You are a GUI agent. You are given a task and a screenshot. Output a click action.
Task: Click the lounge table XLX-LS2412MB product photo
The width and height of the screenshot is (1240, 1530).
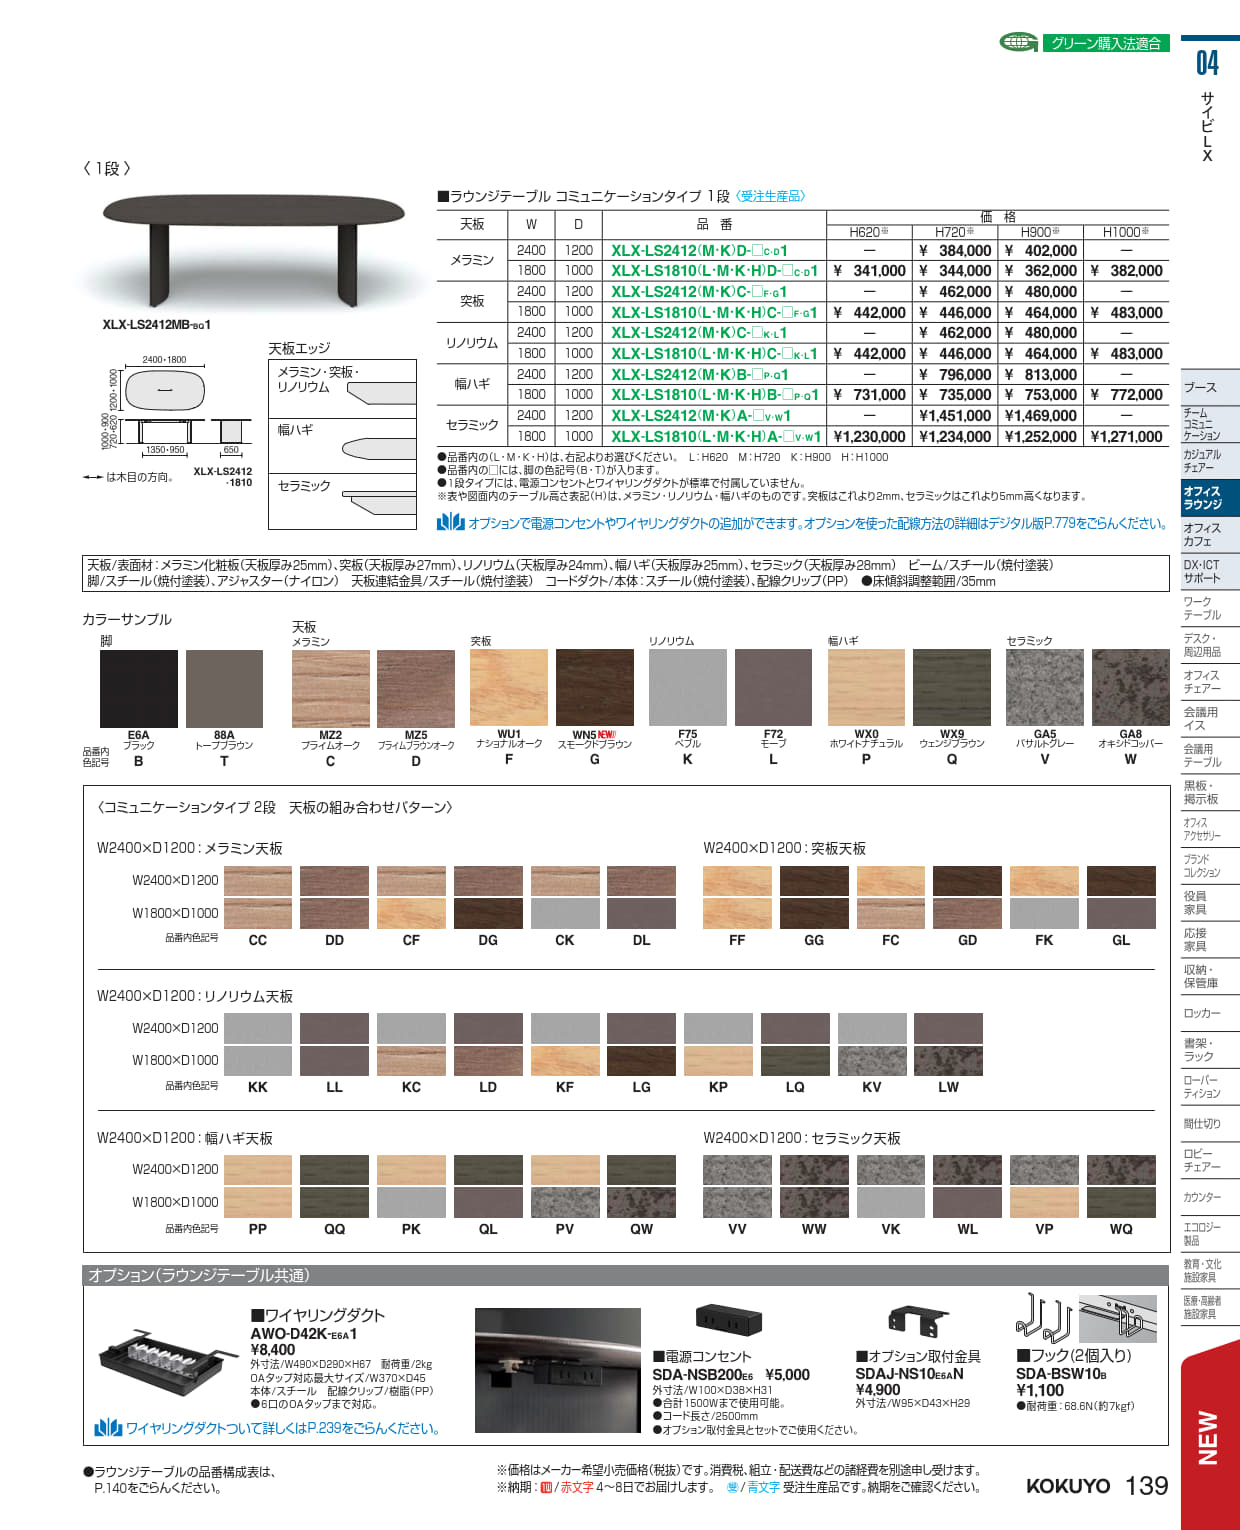click(253, 252)
